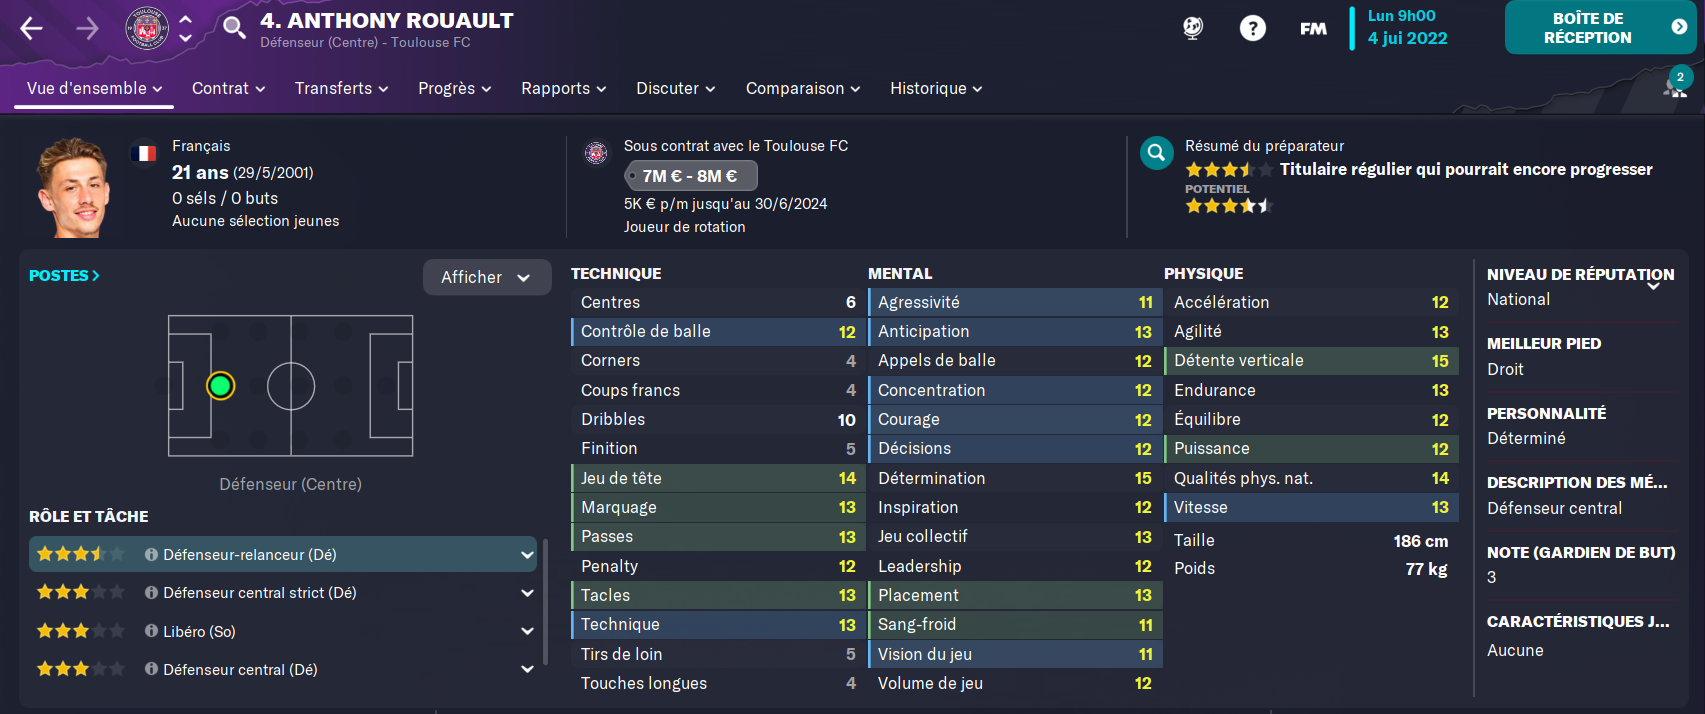
Task: Open the Boîte de réception button
Action: [x=1600, y=27]
